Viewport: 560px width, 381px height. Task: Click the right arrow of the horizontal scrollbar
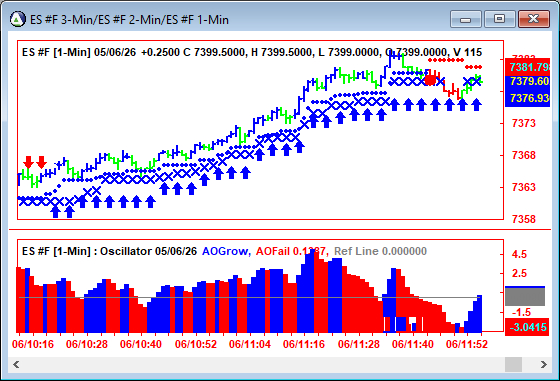[544, 365]
